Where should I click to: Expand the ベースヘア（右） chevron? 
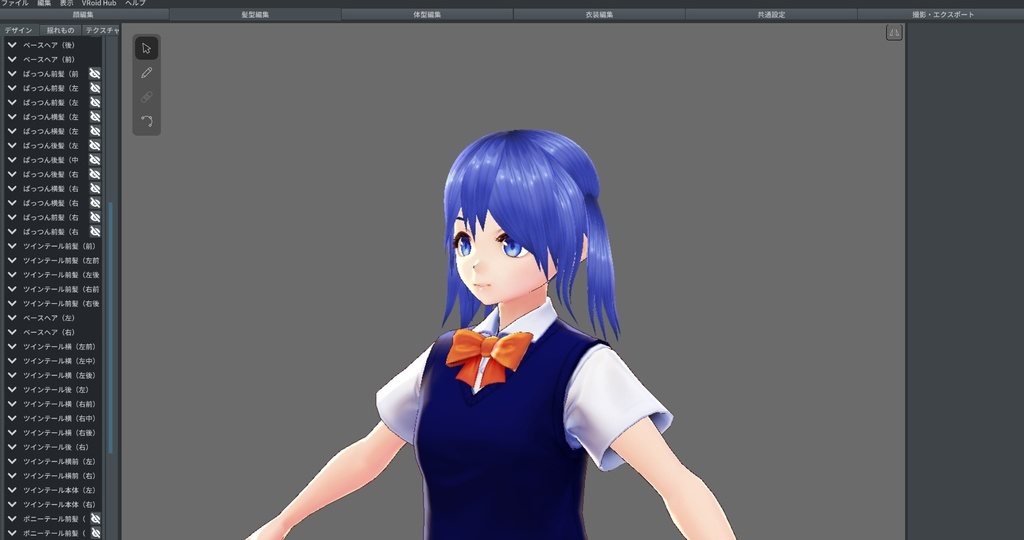point(12,332)
